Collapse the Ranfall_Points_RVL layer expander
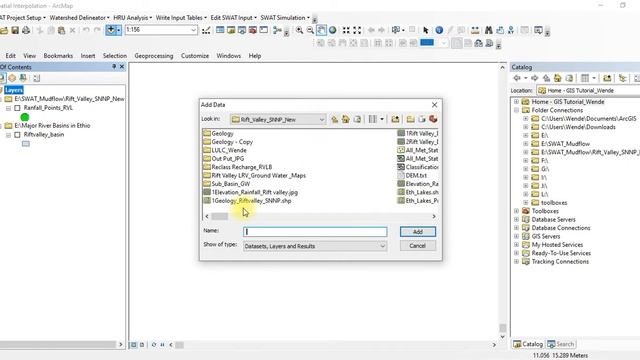The height and width of the screenshot is (360, 640). pyautogui.click(x=8, y=108)
